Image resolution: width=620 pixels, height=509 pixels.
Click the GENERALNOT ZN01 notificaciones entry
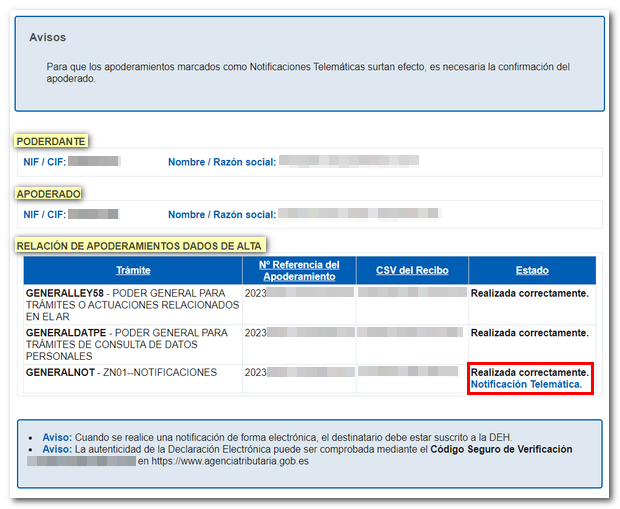click(x=121, y=373)
